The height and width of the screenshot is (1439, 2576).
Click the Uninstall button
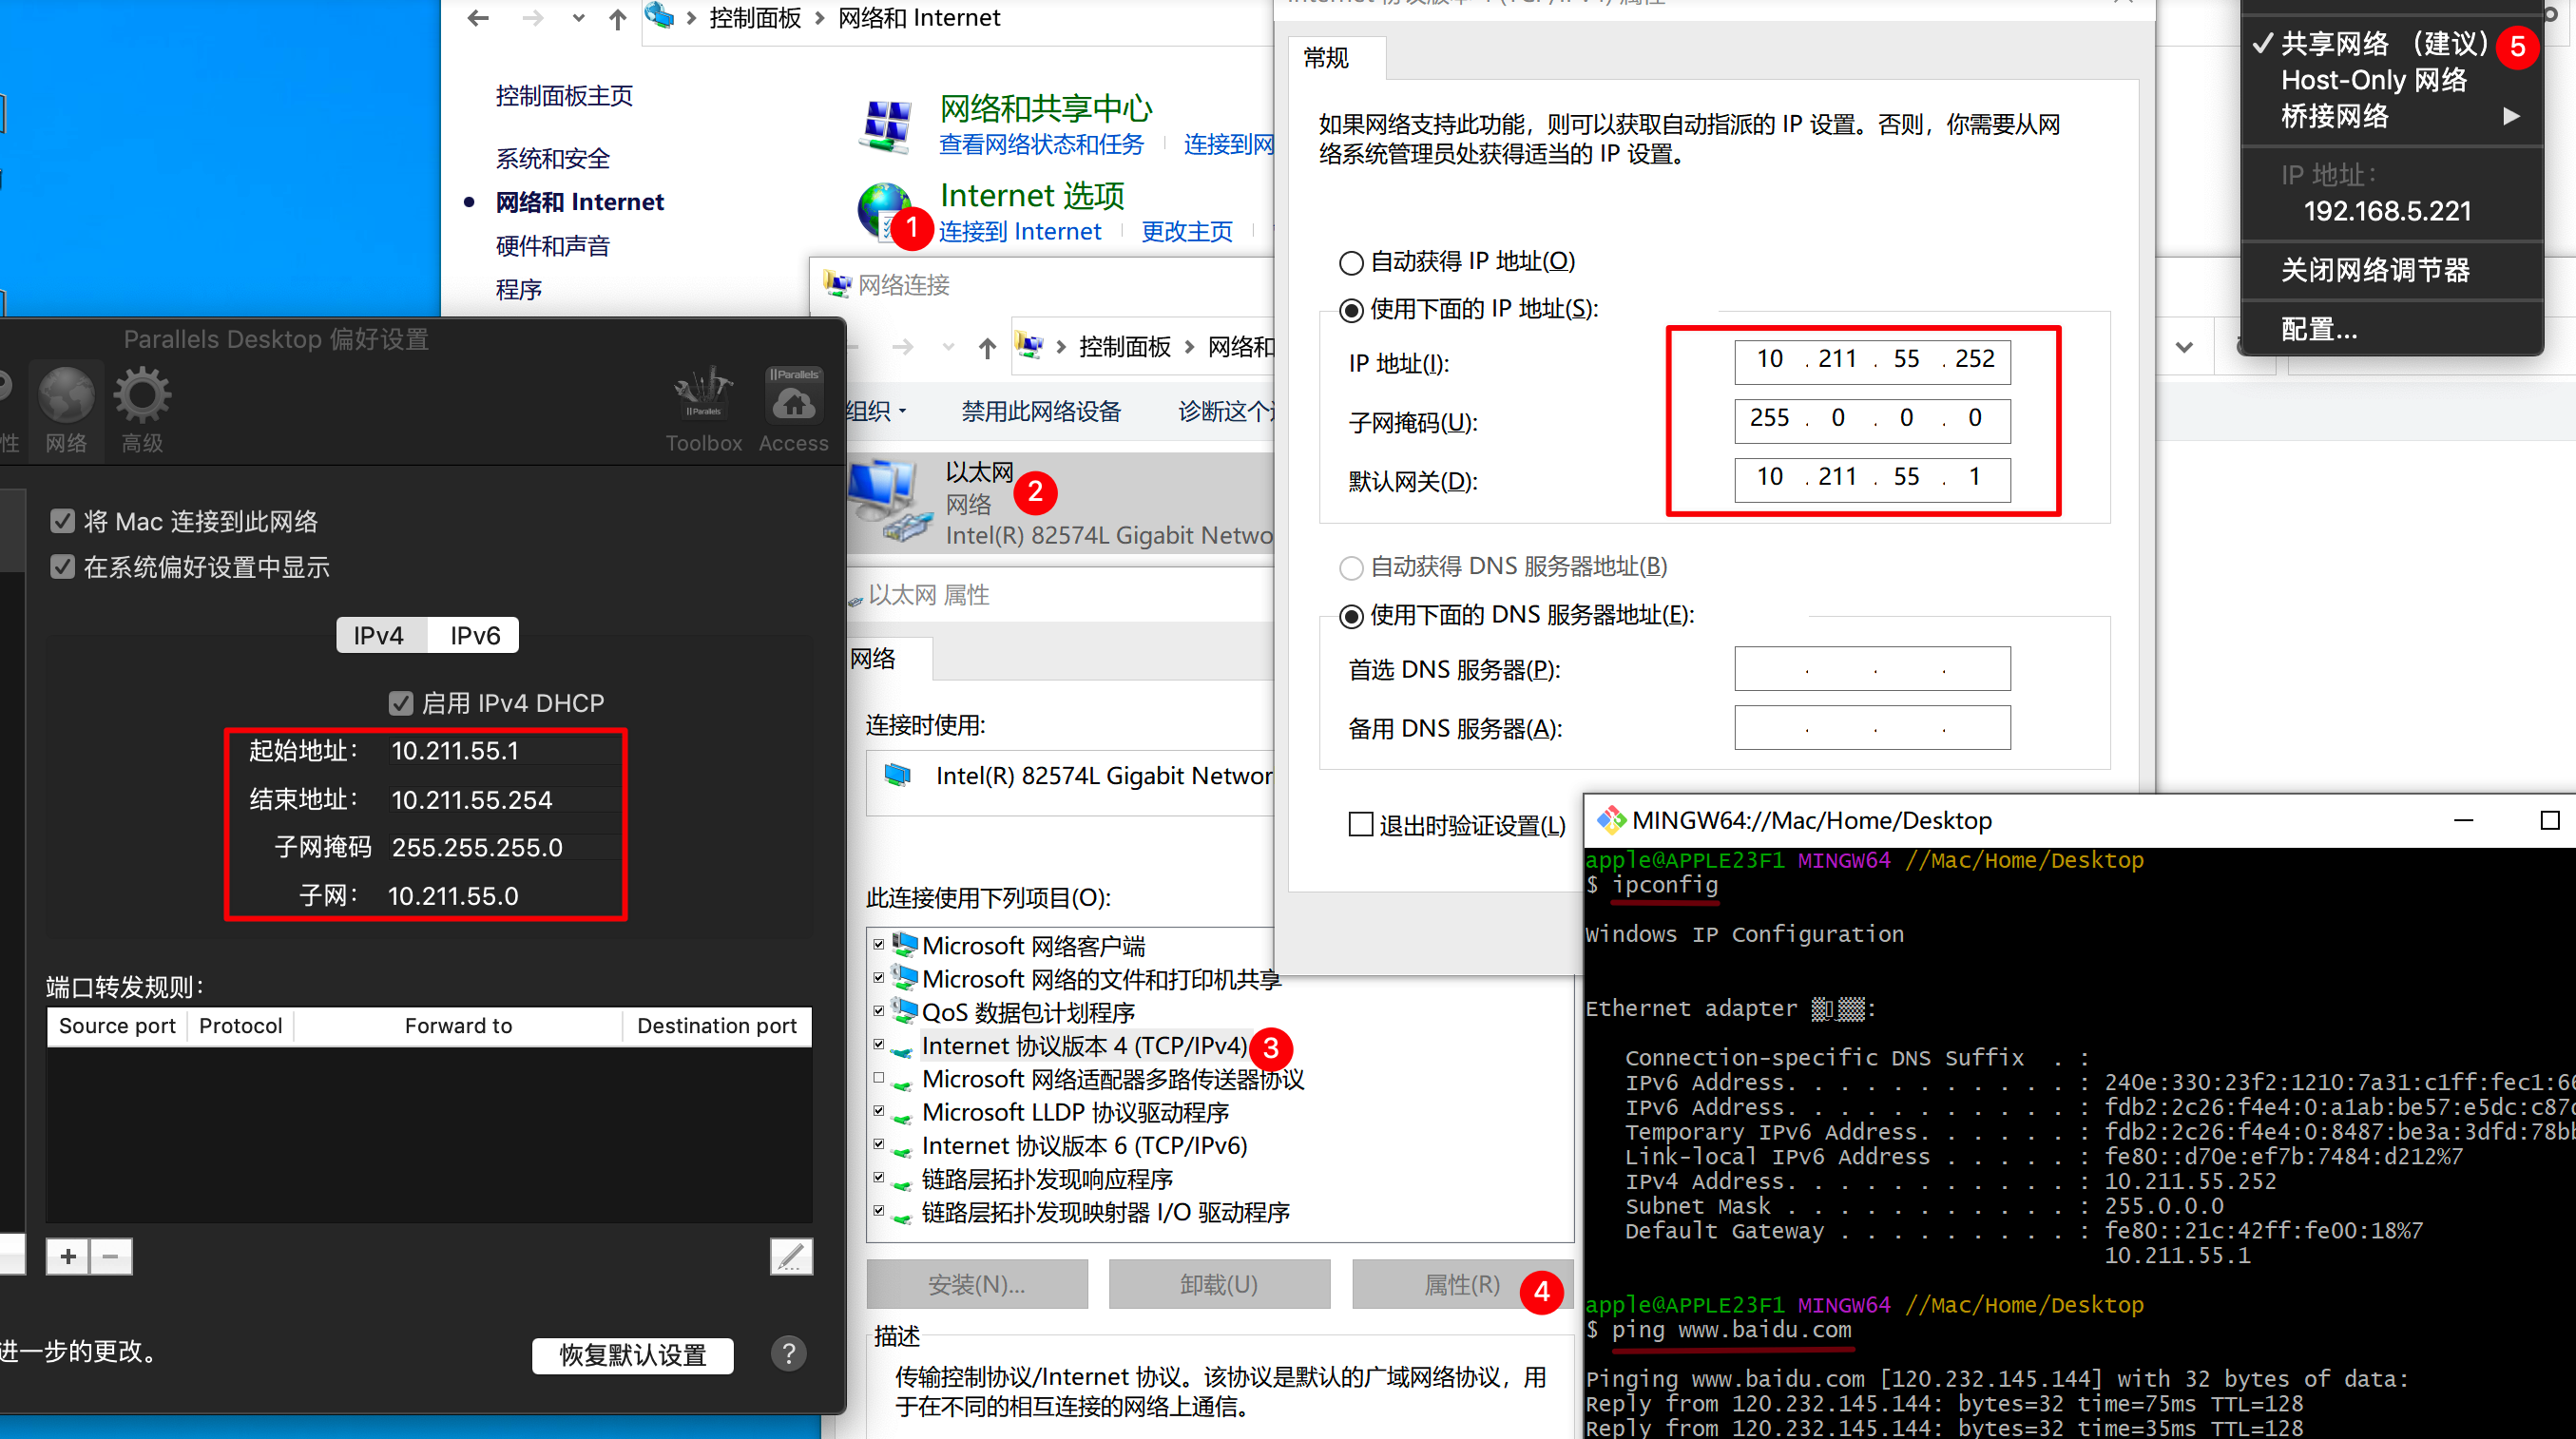point(1219,1284)
